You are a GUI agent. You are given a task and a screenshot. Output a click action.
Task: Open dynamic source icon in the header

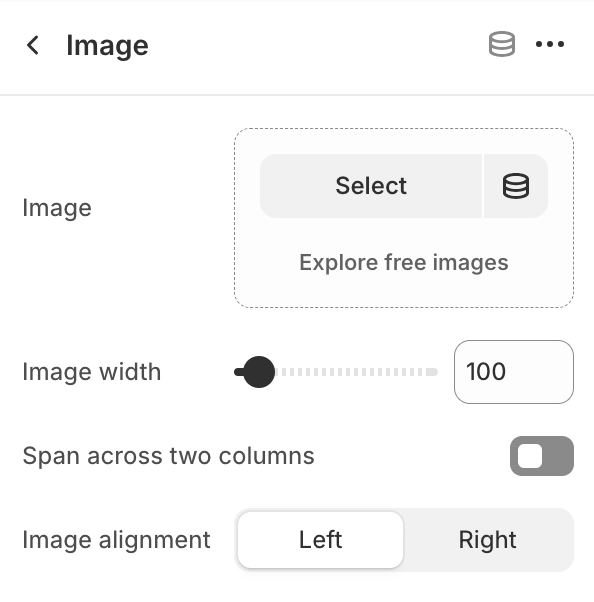point(501,44)
